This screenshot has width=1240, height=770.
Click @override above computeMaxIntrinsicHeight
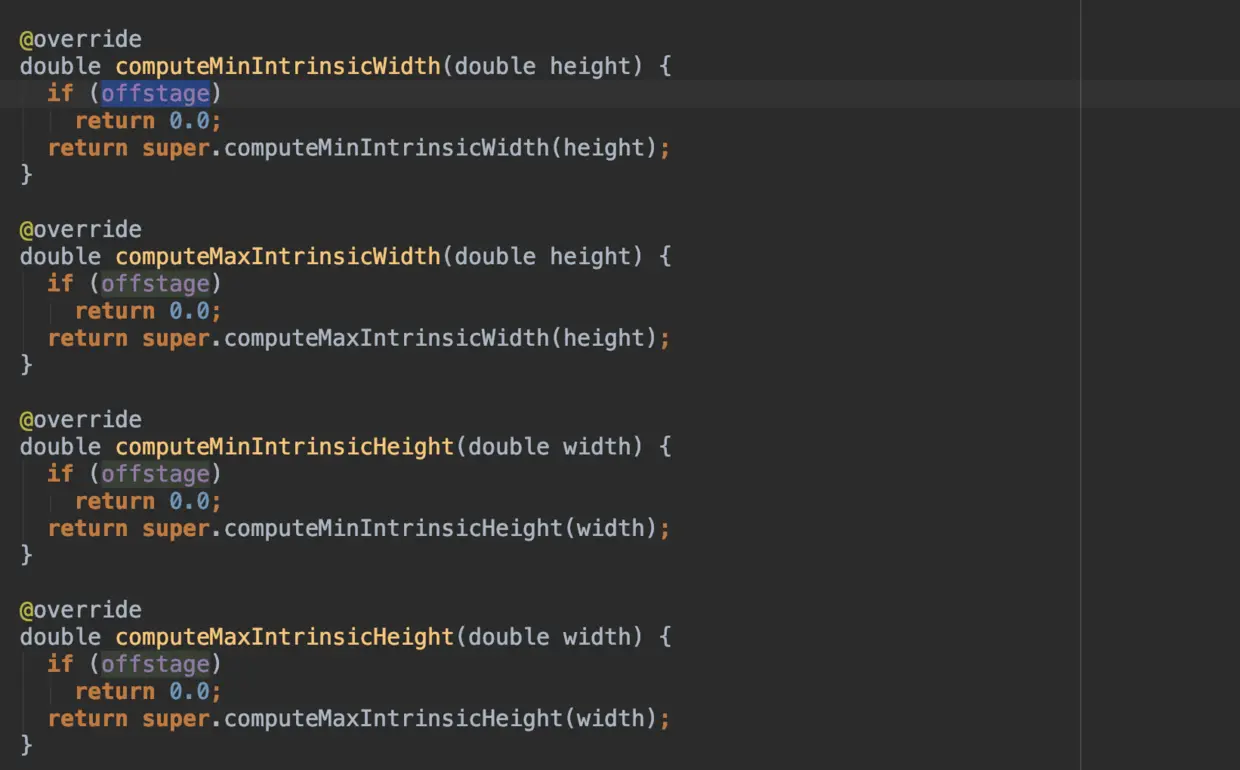tap(81, 610)
